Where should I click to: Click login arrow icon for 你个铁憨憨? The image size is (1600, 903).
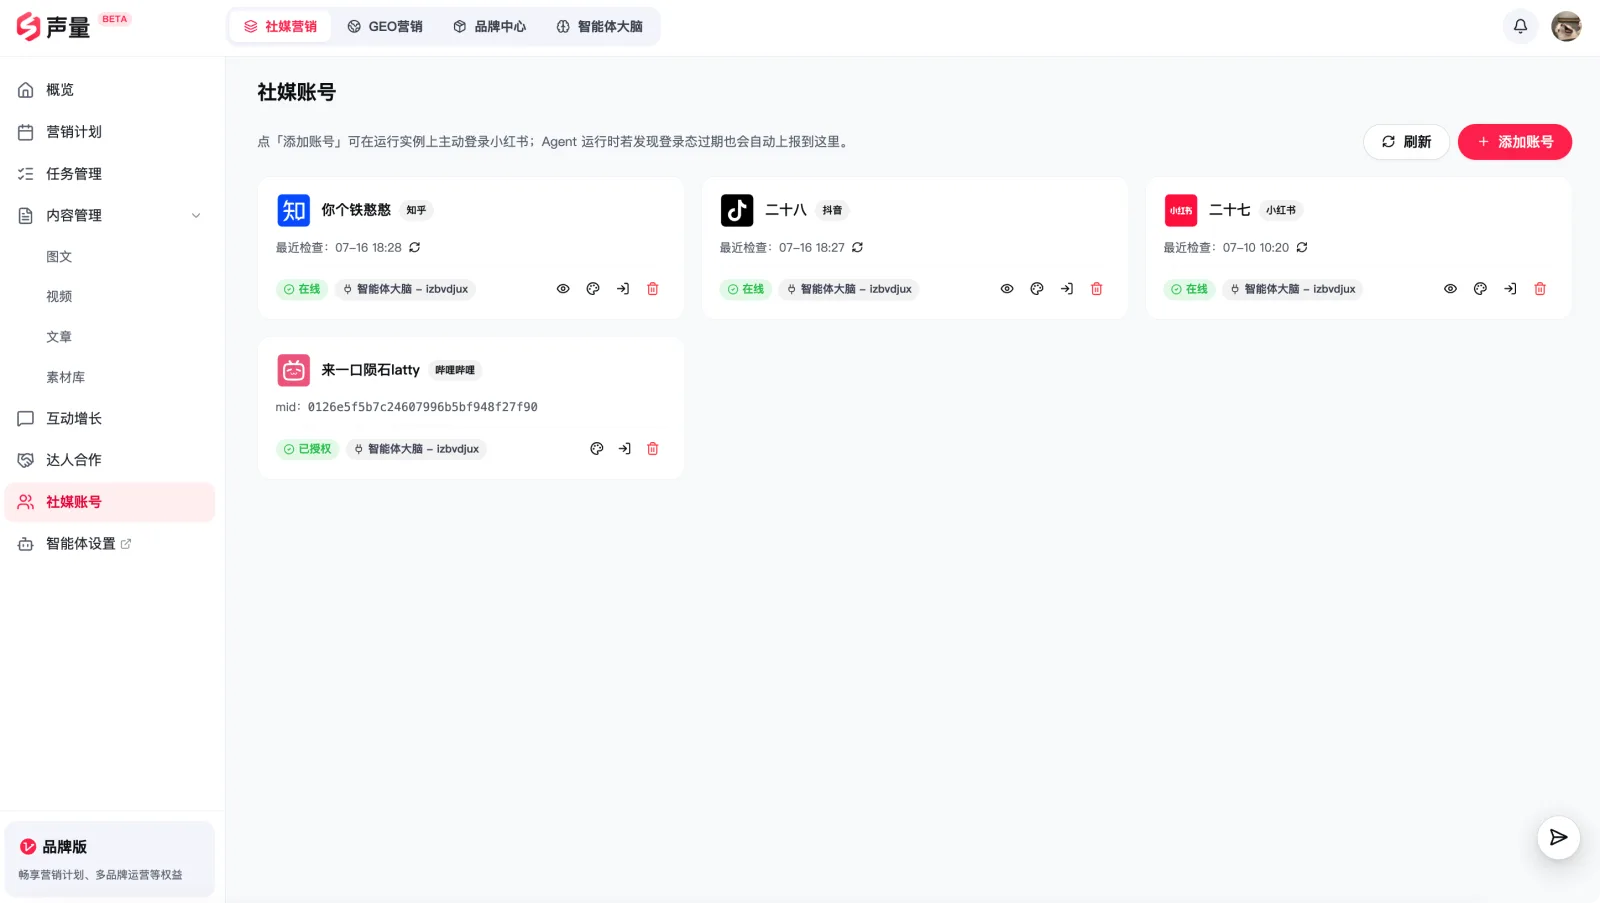tap(623, 289)
